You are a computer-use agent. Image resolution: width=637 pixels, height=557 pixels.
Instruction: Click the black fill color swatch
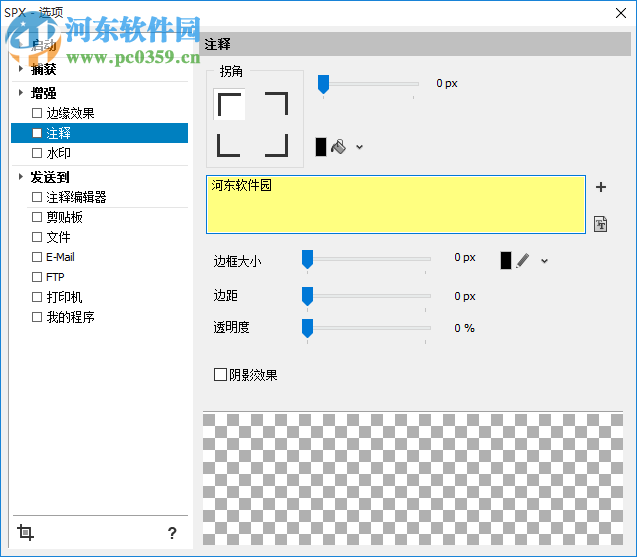pyautogui.click(x=321, y=147)
